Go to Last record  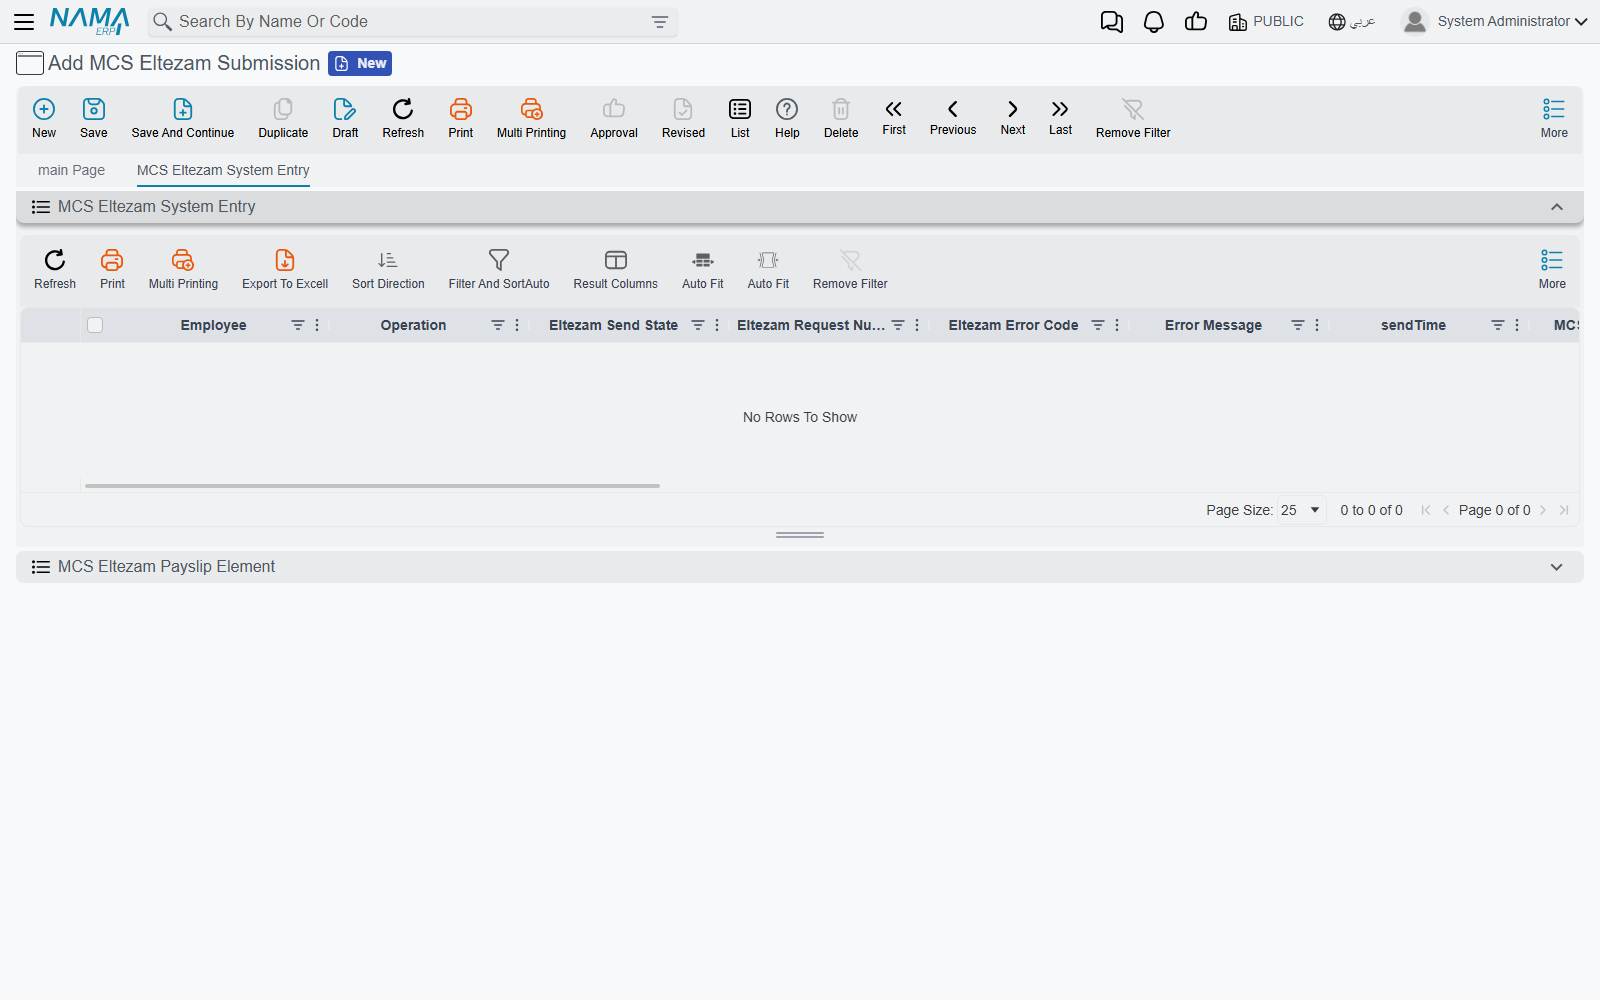[x=1060, y=116]
